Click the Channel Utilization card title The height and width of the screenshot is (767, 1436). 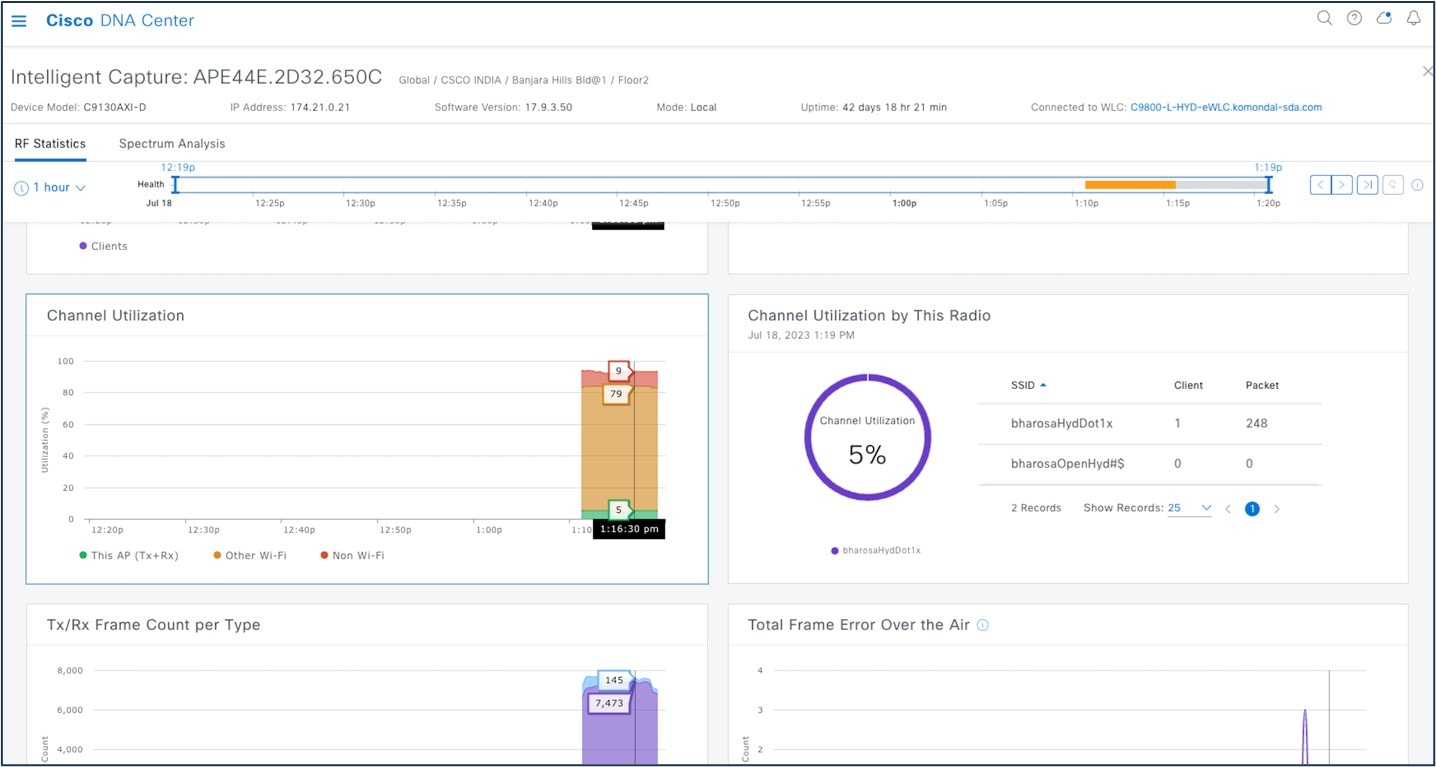coord(116,315)
